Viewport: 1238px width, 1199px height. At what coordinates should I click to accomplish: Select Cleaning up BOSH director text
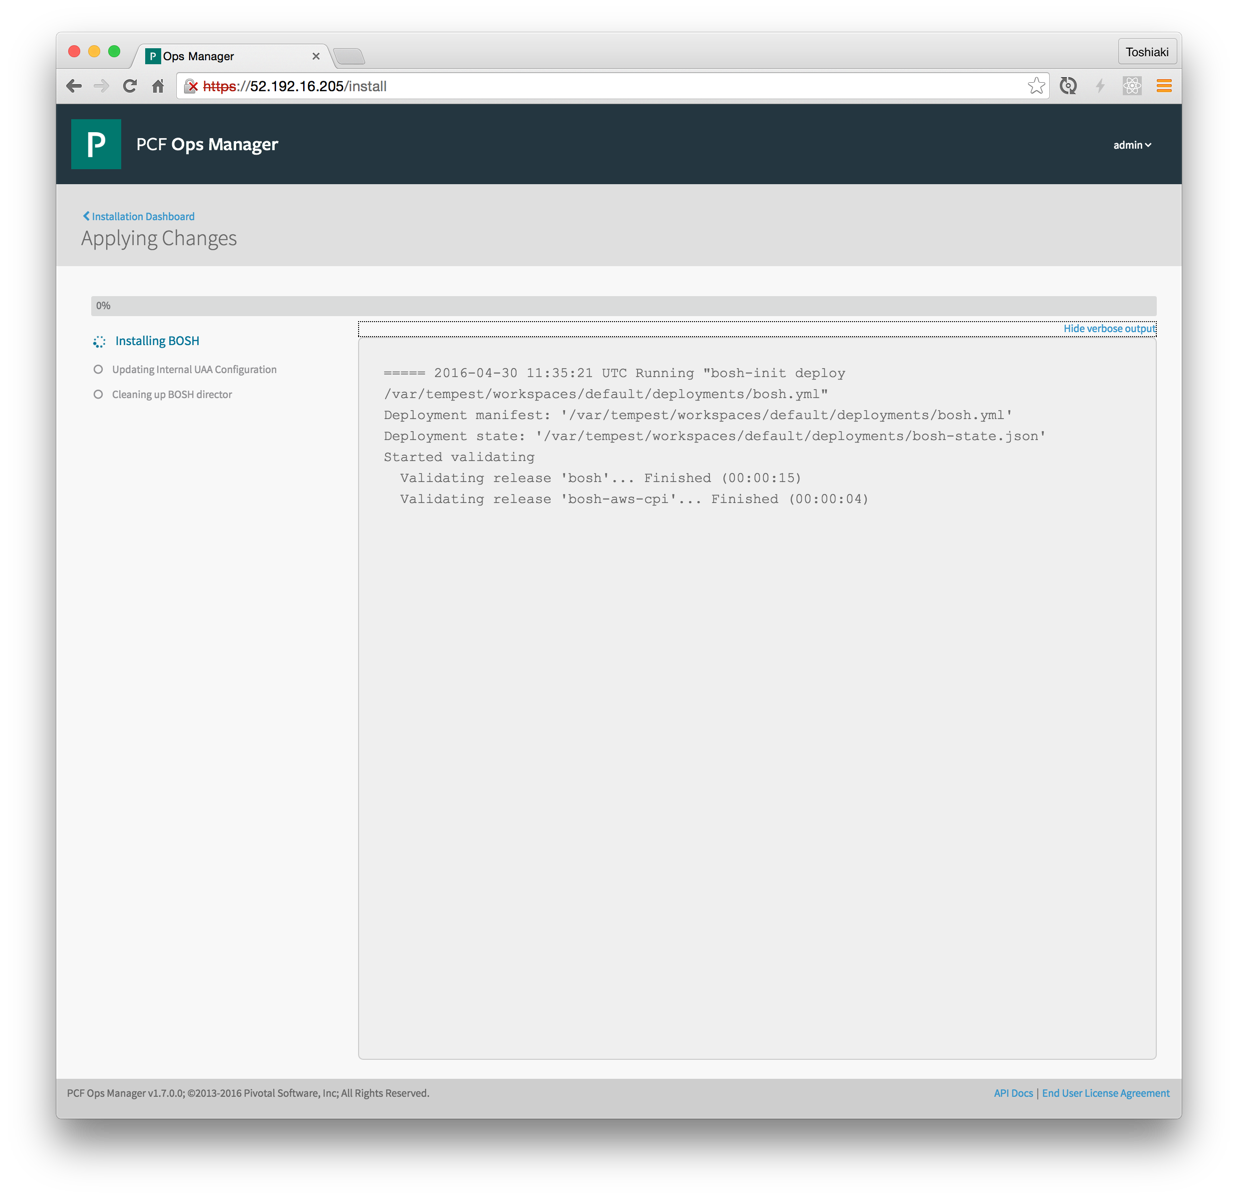[x=172, y=395]
